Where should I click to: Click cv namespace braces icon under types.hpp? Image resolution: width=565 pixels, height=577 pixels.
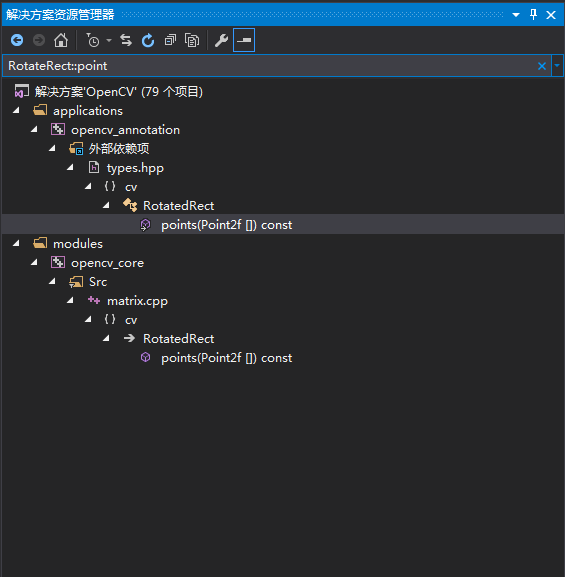pyautogui.click(x=110, y=186)
